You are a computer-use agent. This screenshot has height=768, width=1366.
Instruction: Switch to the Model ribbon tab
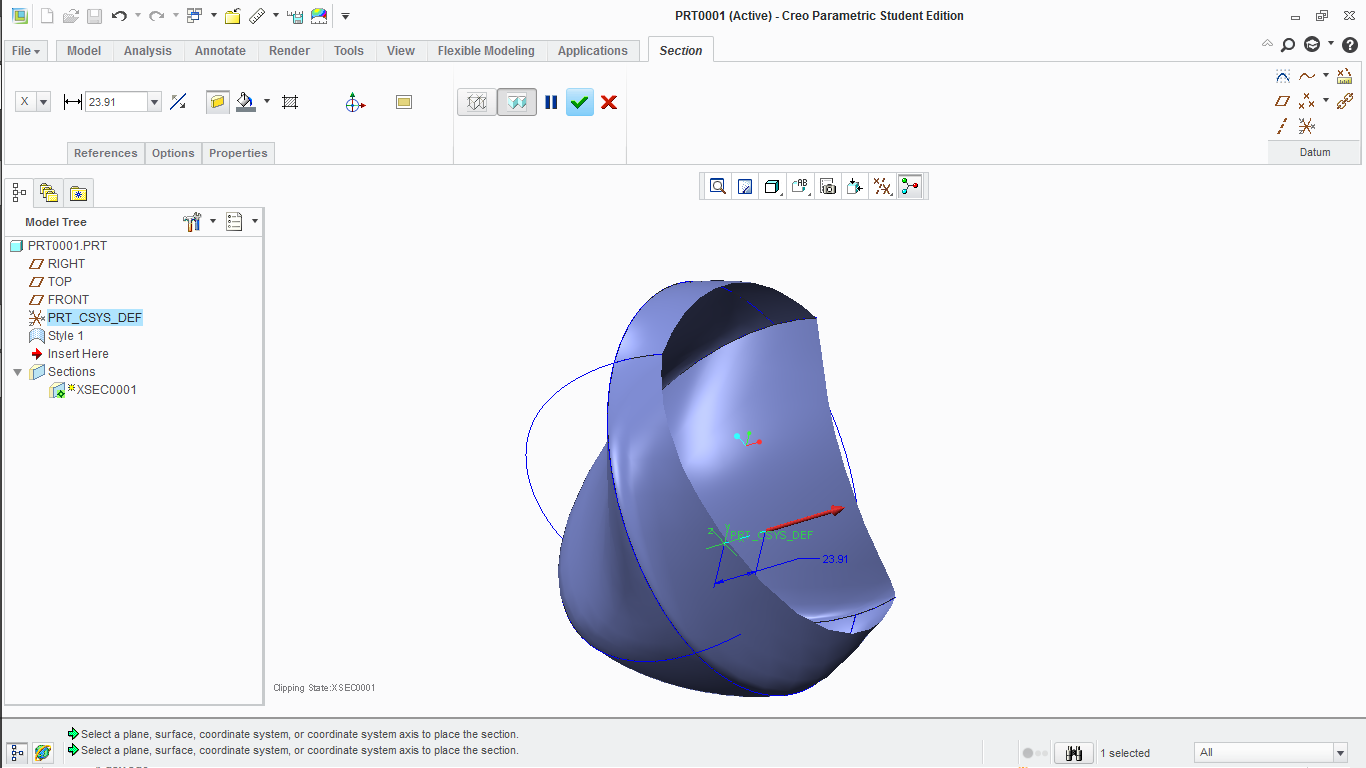[84, 51]
